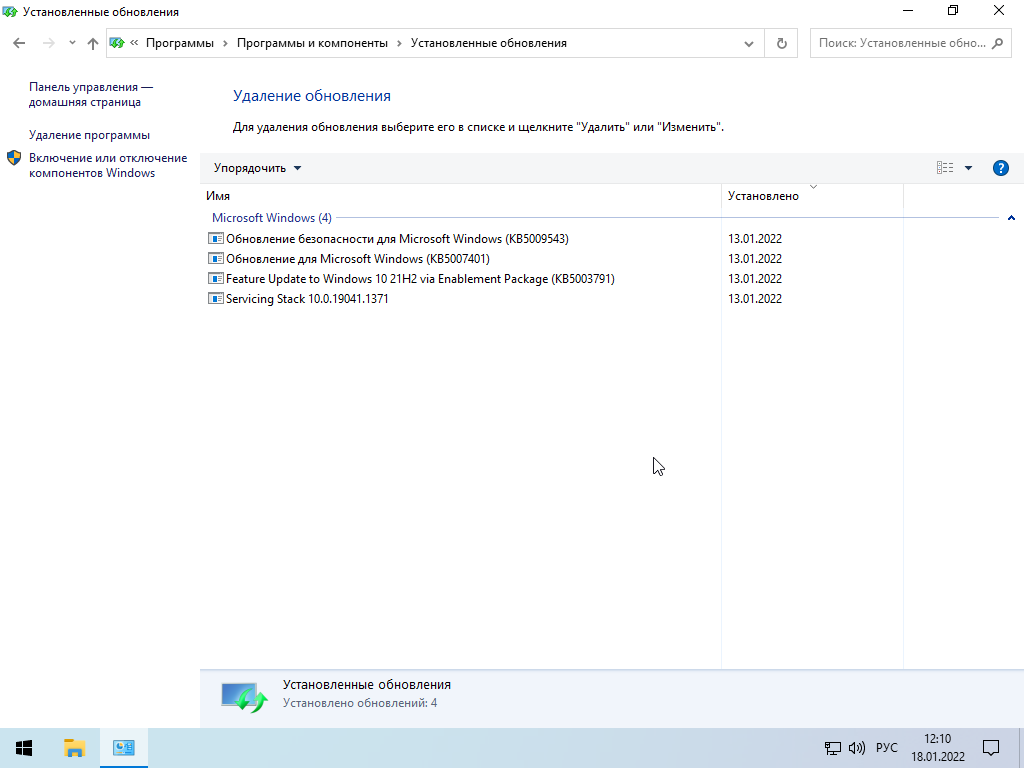This screenshot has width=1024, height=768.
Task: Go back using the navigation arrow
Action: click(x=19, y=43)
